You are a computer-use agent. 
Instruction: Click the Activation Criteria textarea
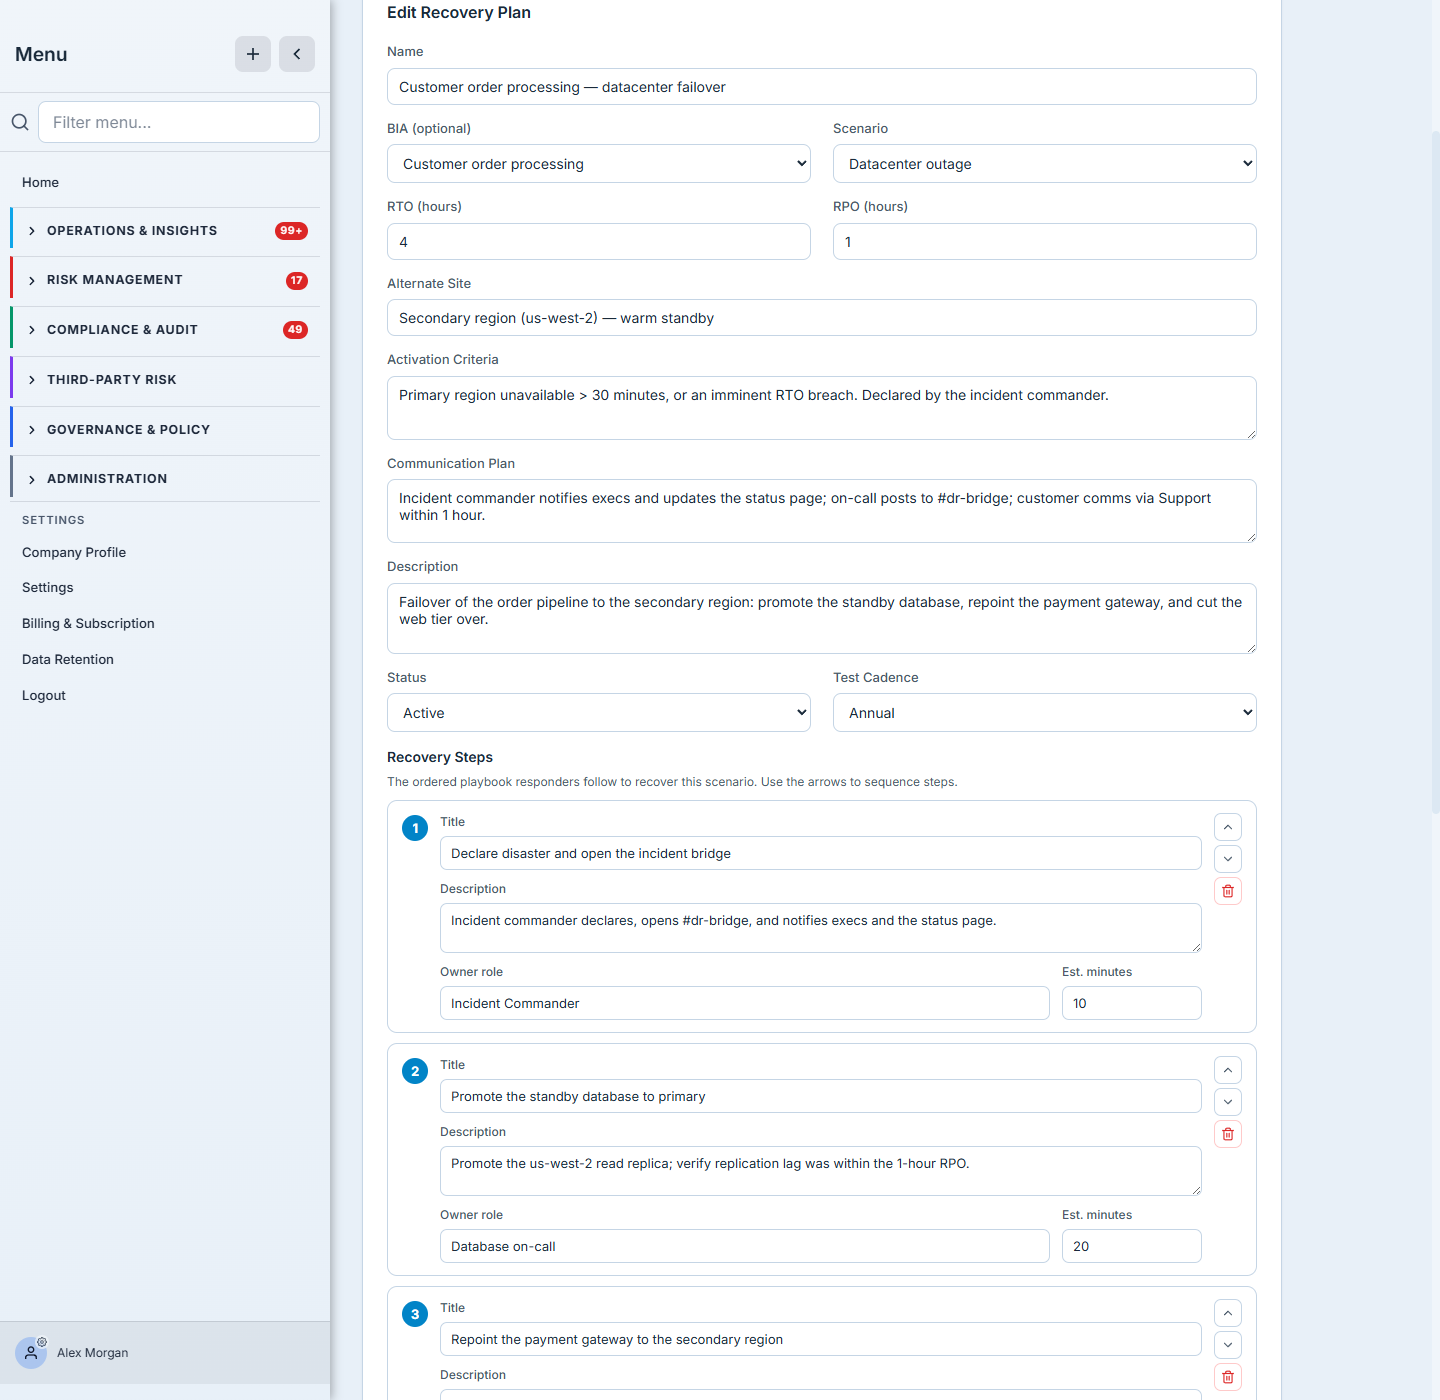pos(822,408)
